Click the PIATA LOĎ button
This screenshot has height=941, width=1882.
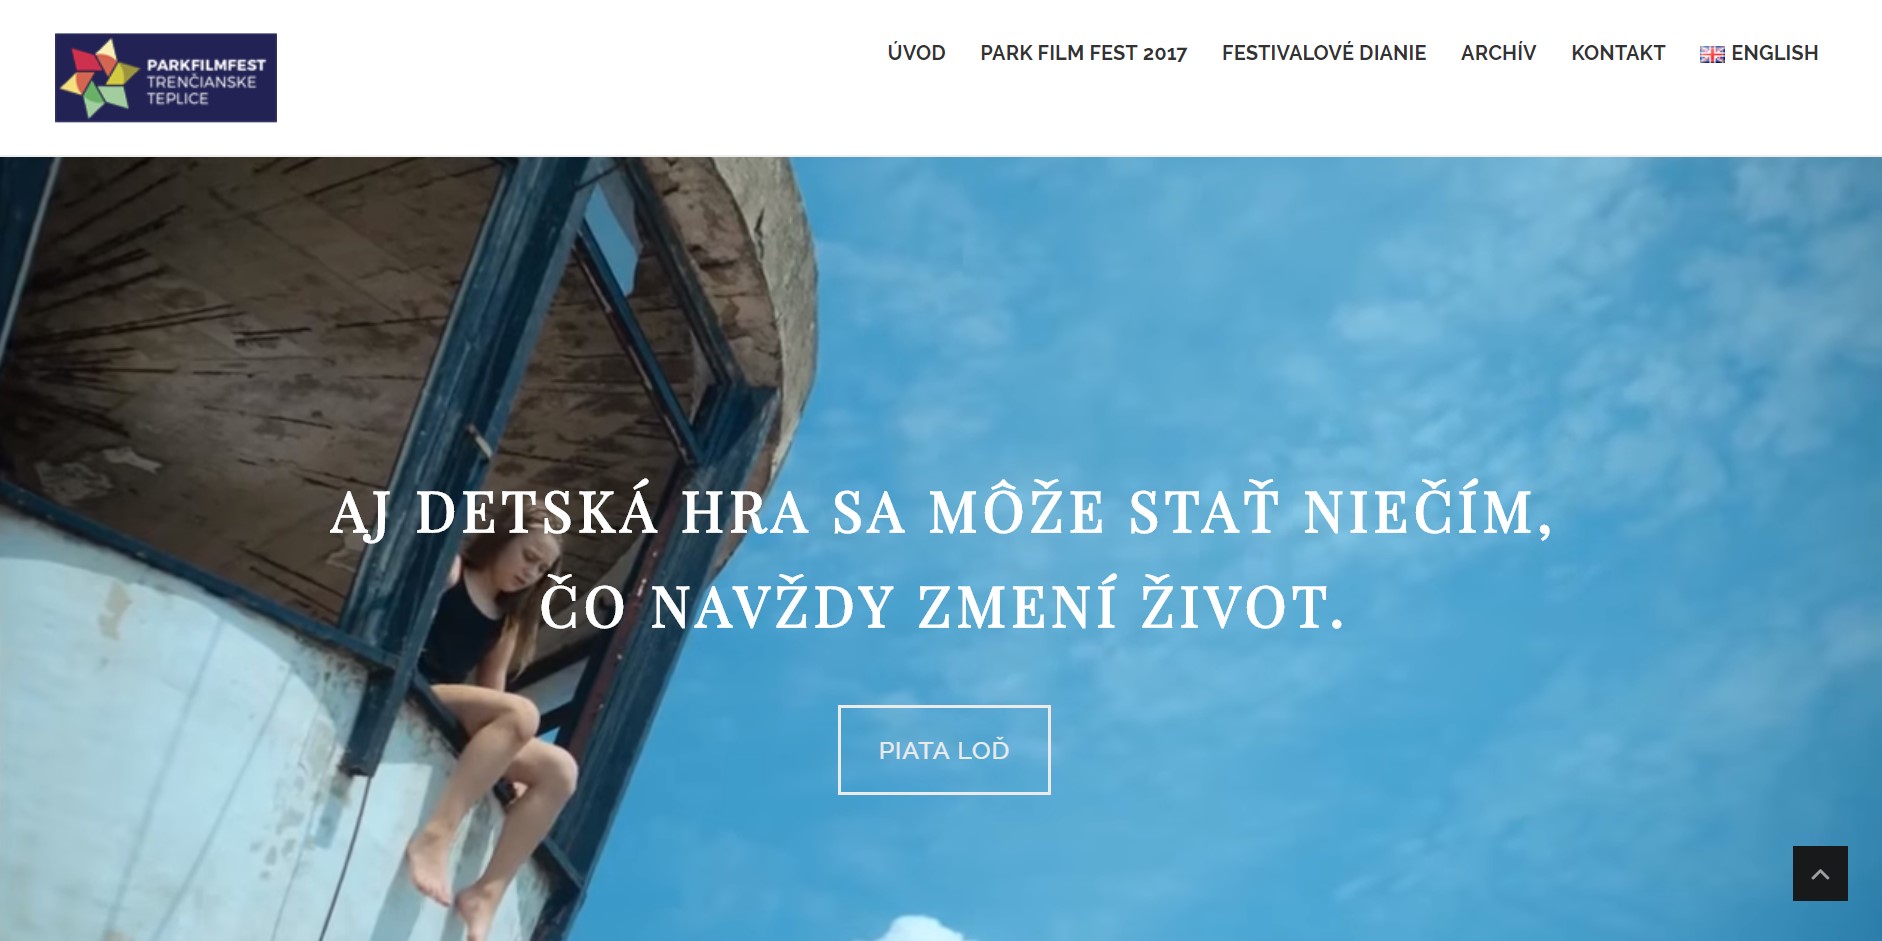(944, 750)
